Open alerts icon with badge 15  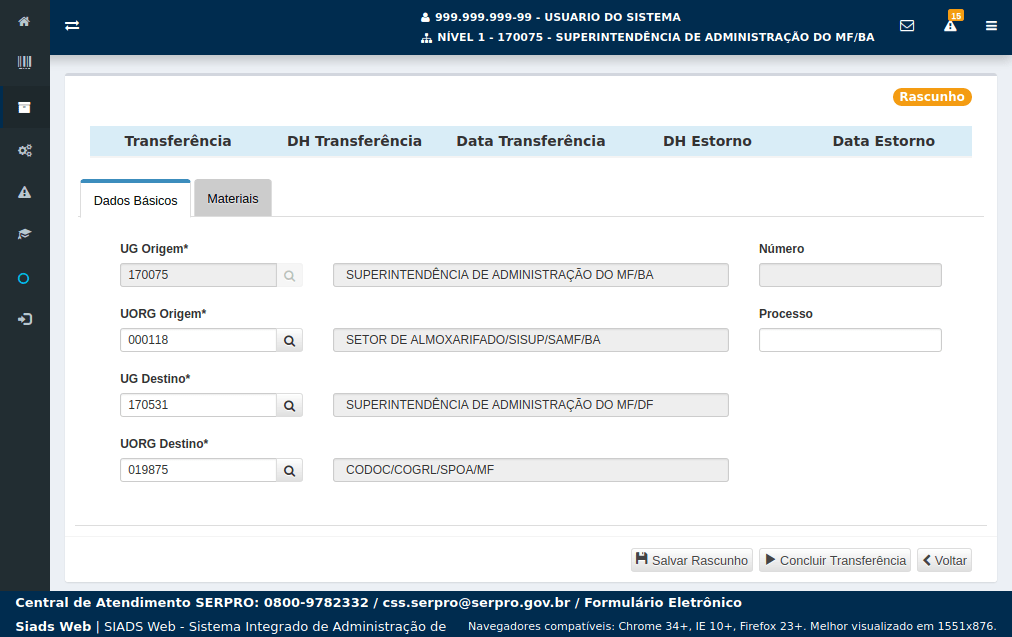pos(951,23)
